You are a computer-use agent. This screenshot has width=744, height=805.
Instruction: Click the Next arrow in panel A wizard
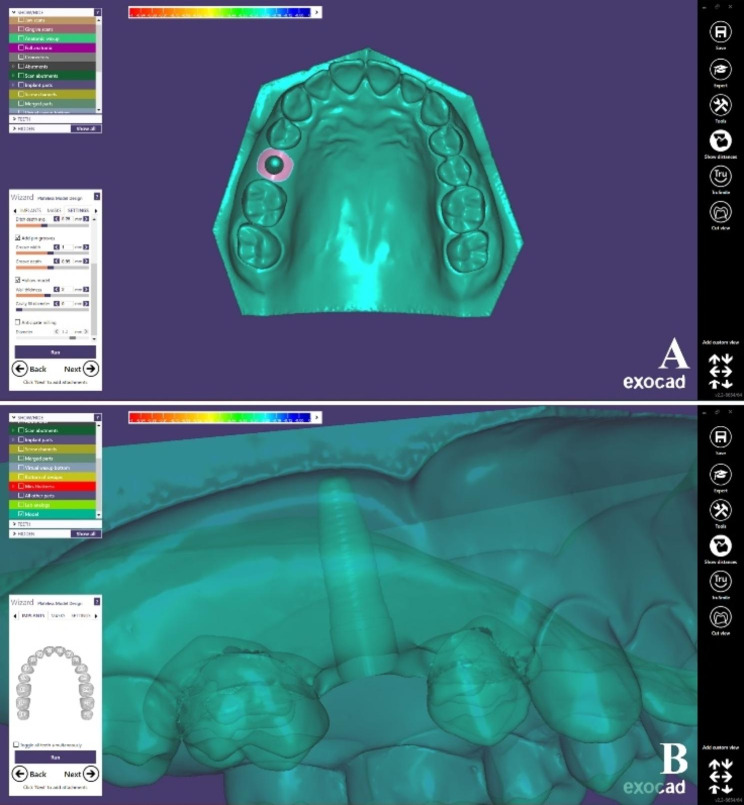click(x=91, y=369)
